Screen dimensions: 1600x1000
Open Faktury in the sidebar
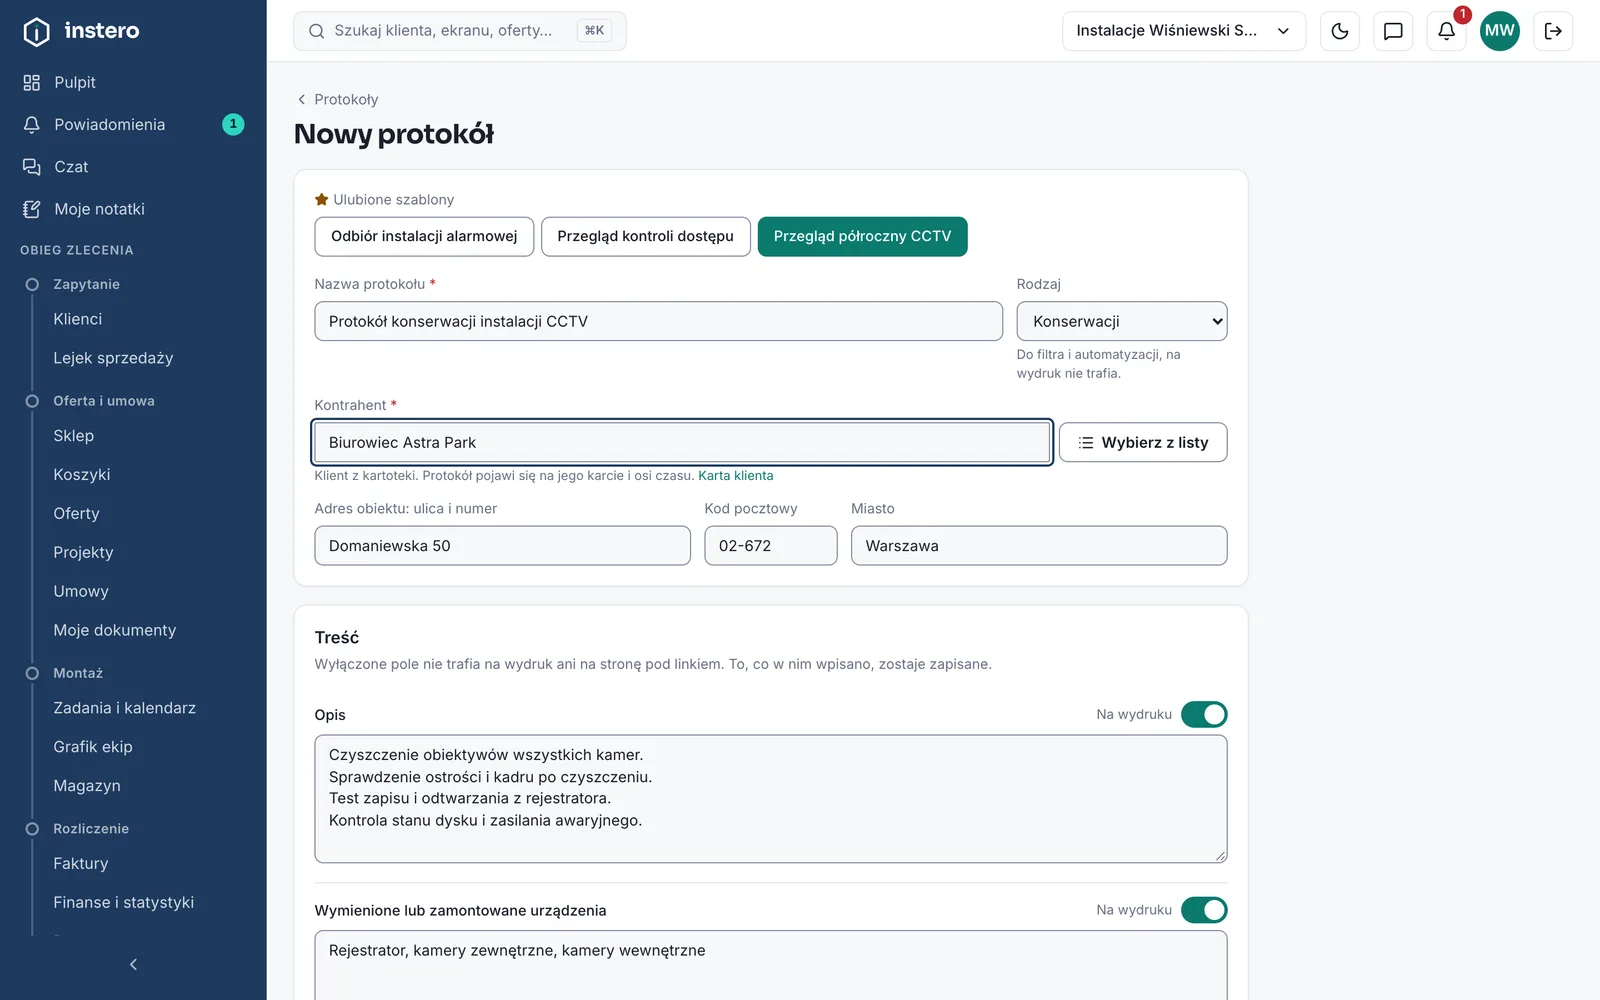(80, 863)
